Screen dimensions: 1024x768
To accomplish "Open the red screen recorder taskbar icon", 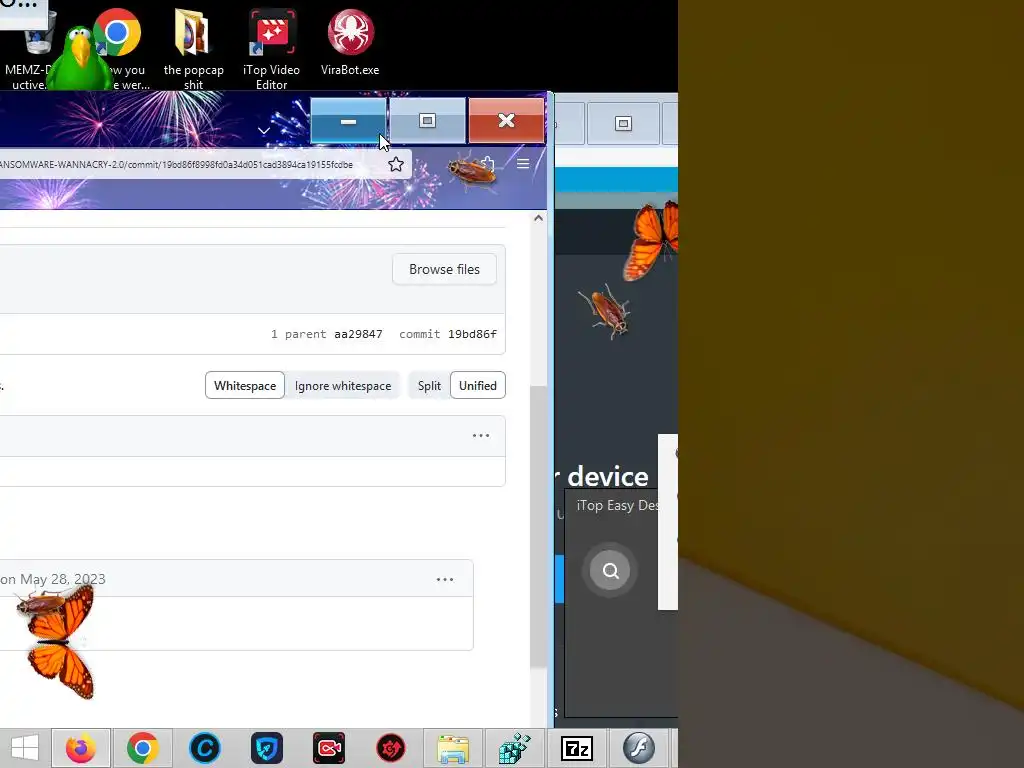I will pos(328,748).
